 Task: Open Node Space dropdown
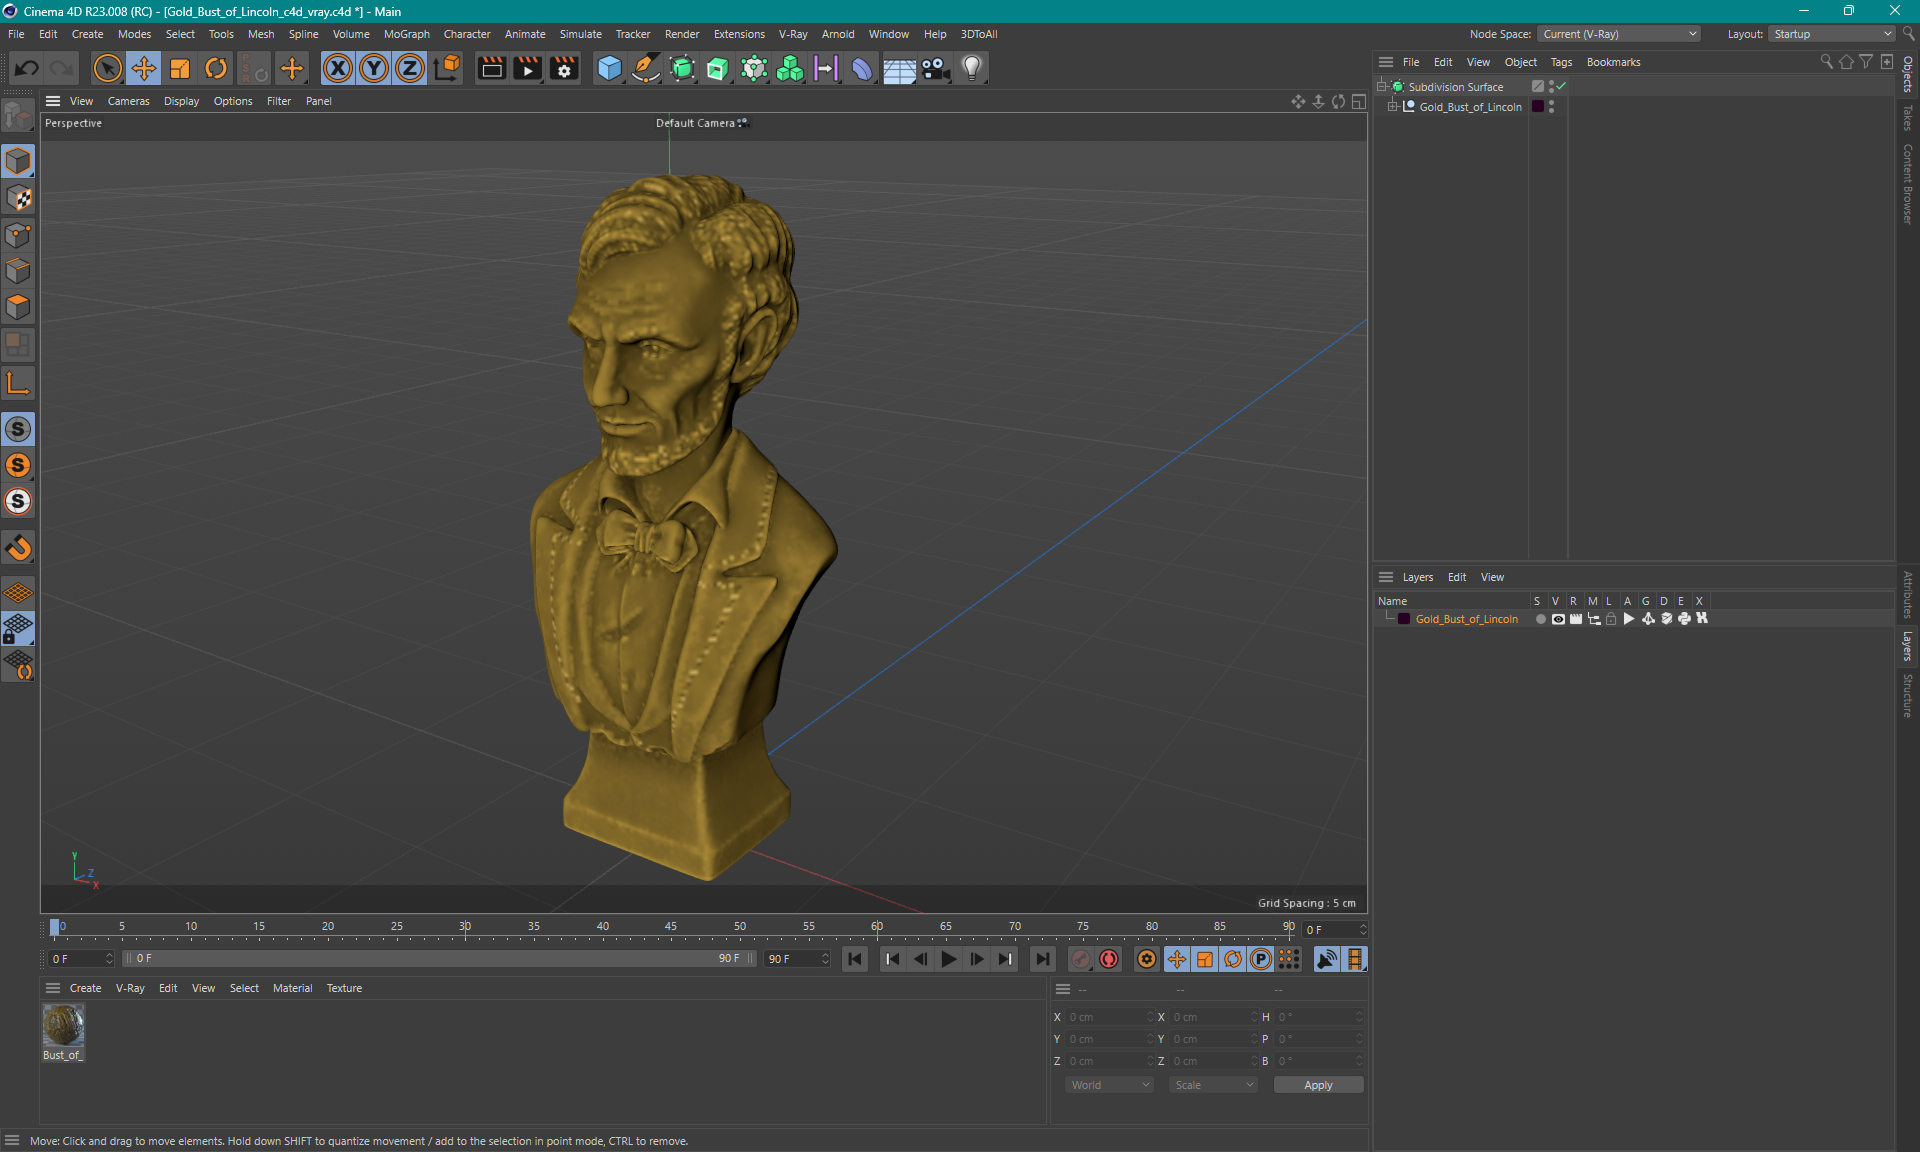pos(1618,34)
